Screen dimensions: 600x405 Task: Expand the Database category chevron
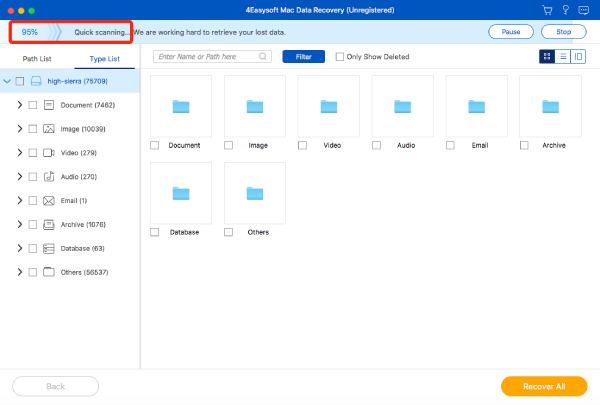pyautogui.click(x=20, y=248)
